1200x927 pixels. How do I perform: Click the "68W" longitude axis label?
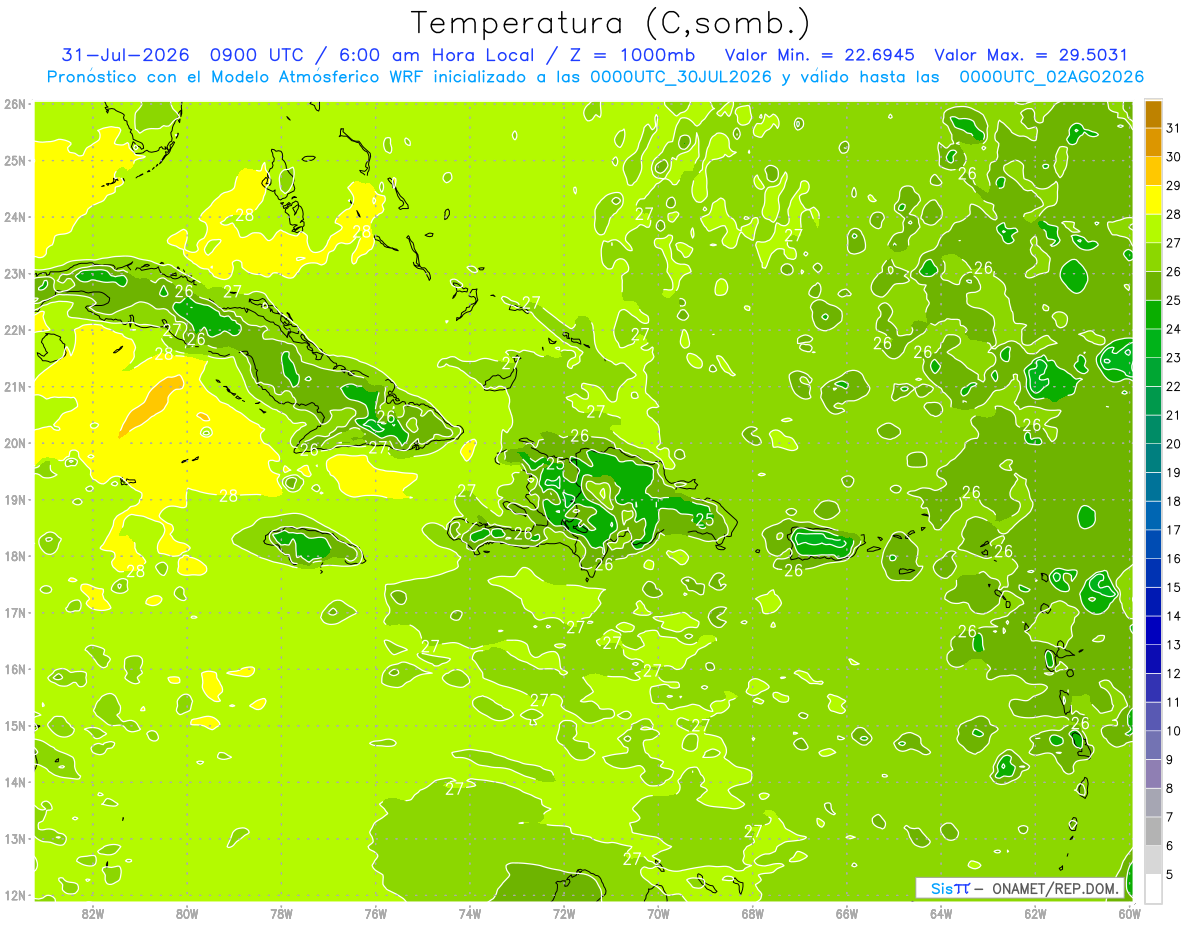[x=753, y=913]
